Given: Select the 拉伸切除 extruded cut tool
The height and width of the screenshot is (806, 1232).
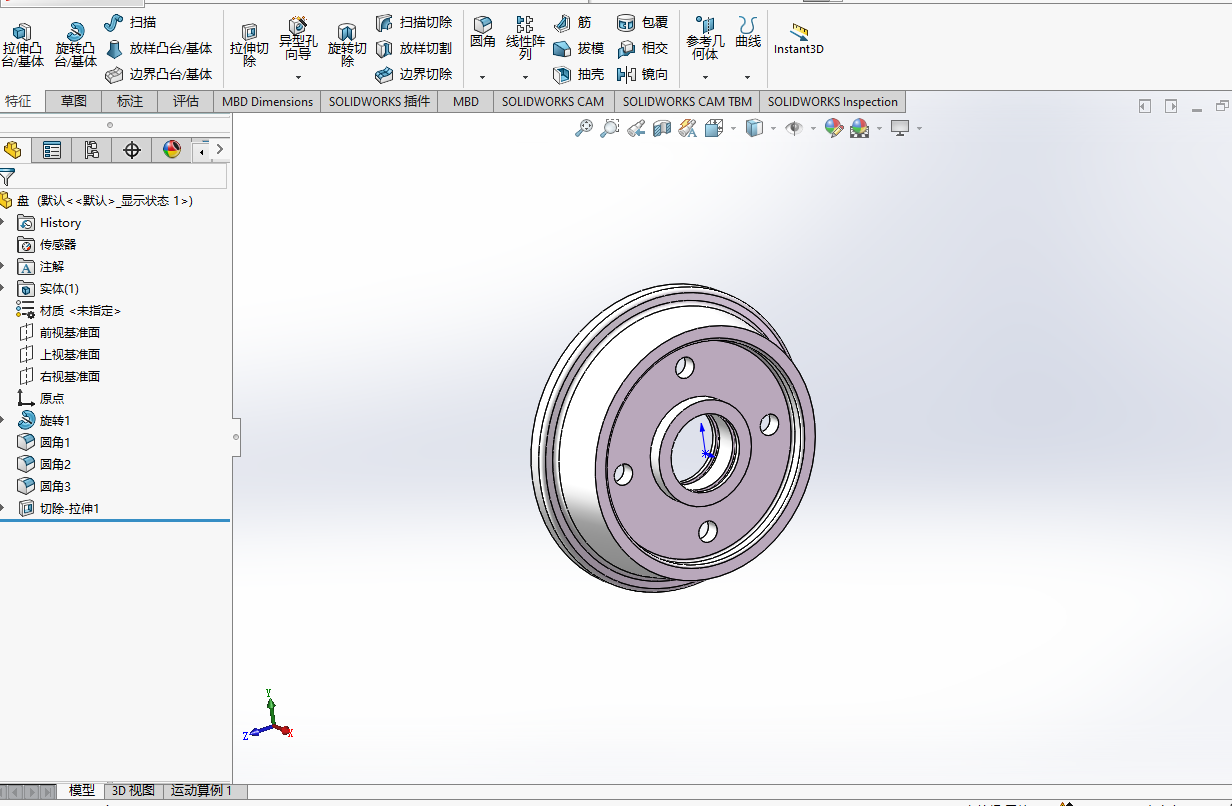Looking at the screenshot, I should click(x=249, y=45).
